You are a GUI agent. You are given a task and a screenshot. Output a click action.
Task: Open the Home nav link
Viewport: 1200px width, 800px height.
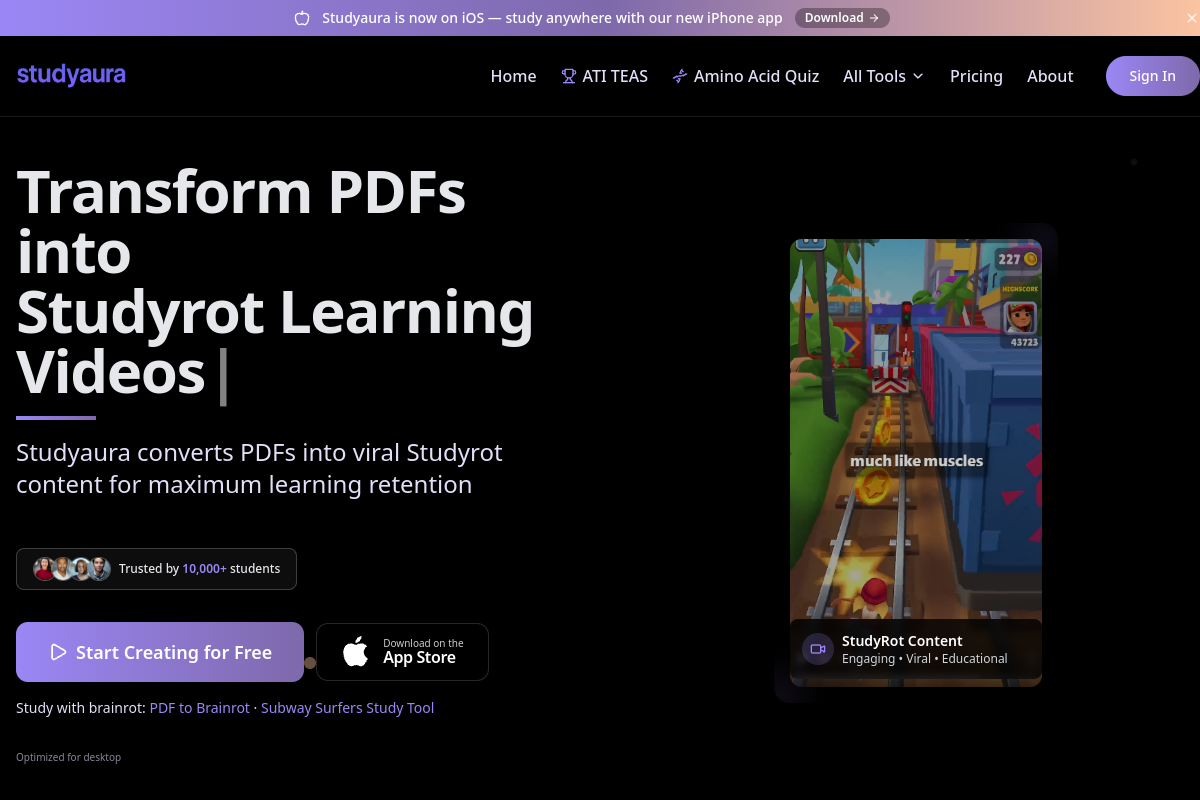[x=513, y=76]
